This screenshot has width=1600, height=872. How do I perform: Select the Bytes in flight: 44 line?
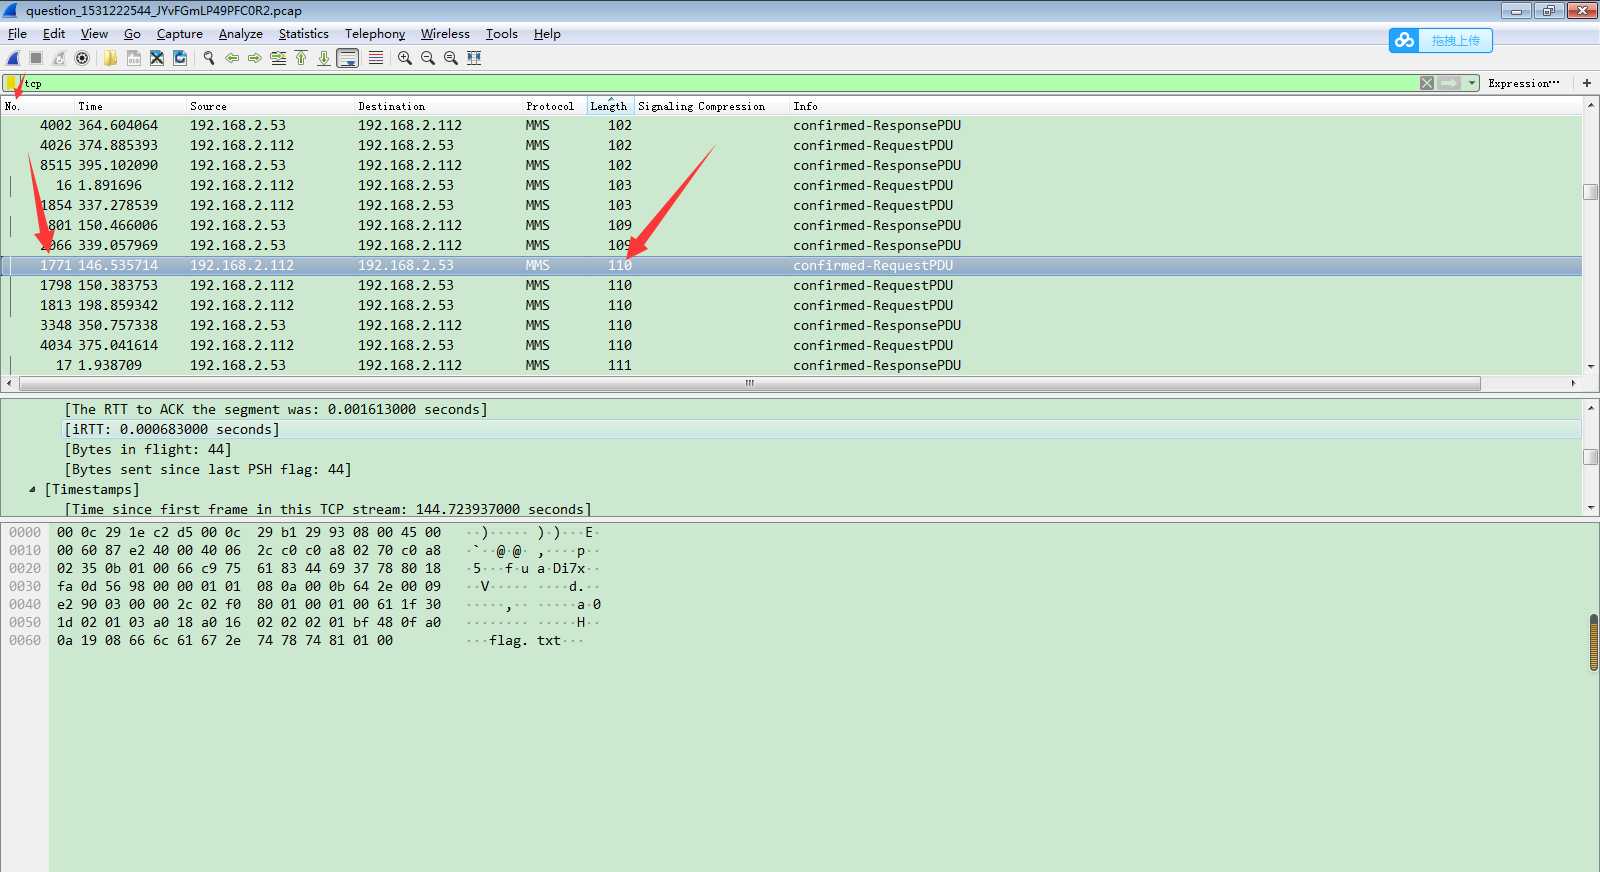(148, 449)
